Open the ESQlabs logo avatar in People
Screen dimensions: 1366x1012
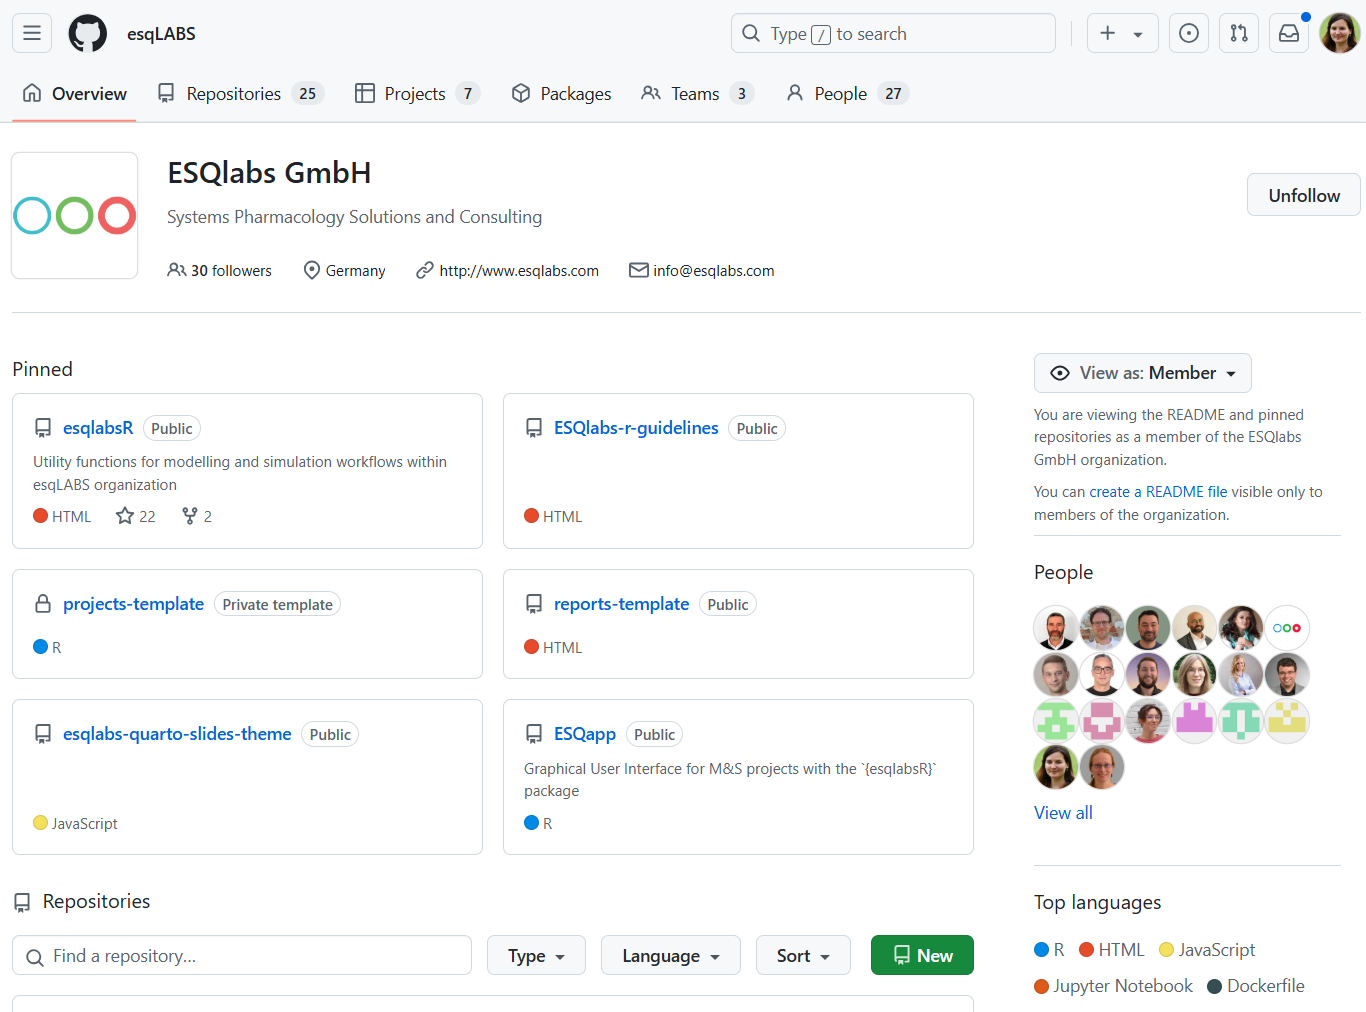coord(1287,628)
